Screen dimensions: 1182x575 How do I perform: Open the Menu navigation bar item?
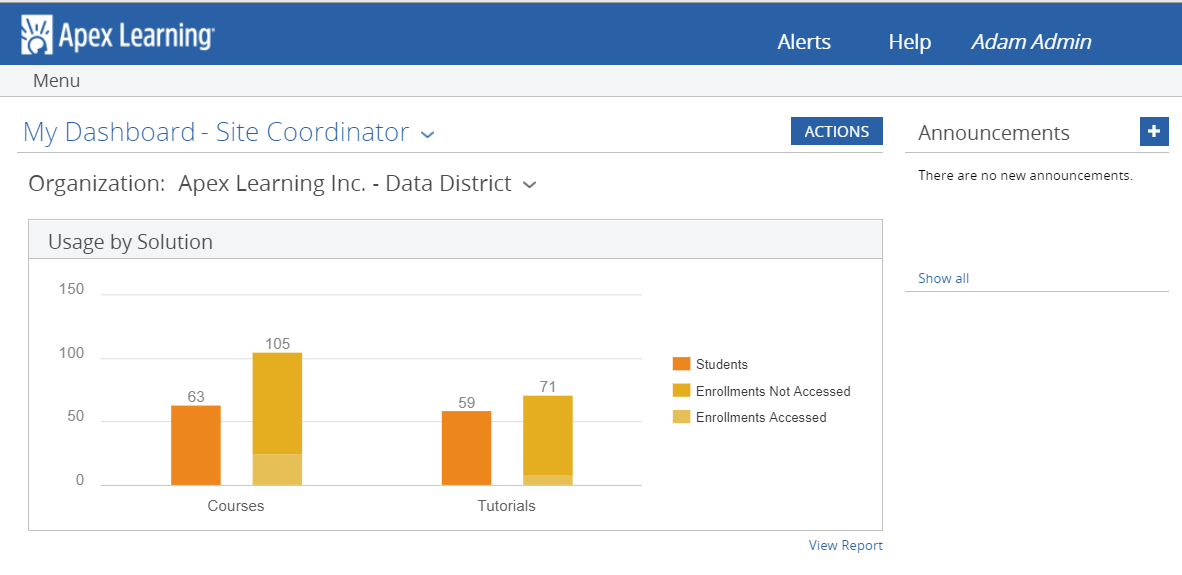click(56, 81)
